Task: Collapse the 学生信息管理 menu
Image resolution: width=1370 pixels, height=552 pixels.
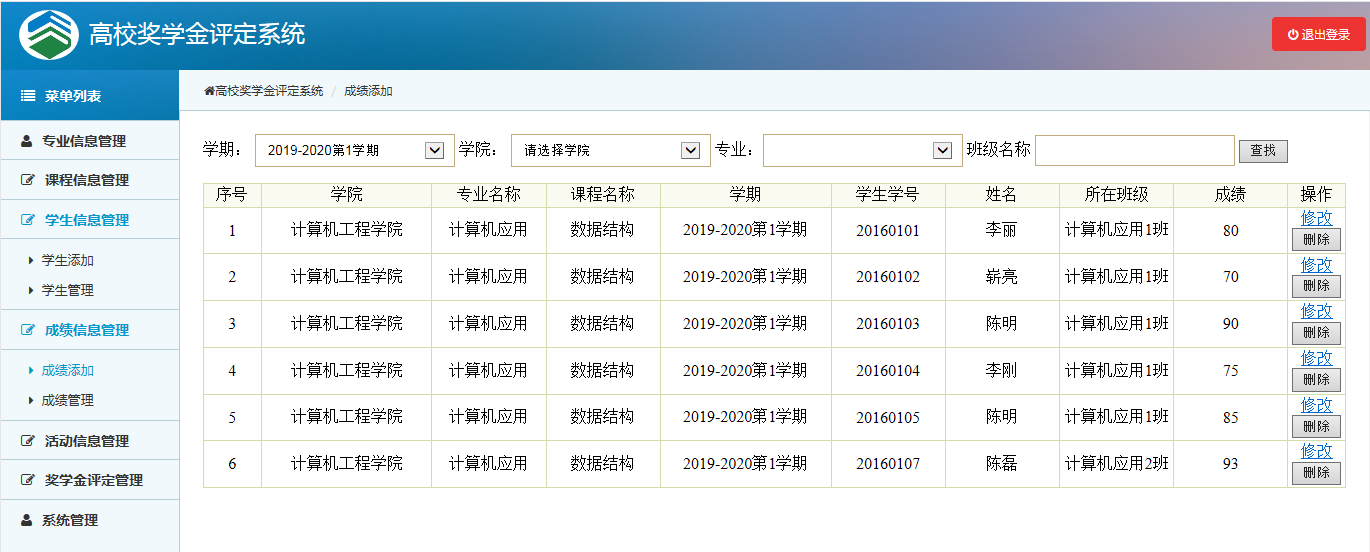Action: point(90,220)
